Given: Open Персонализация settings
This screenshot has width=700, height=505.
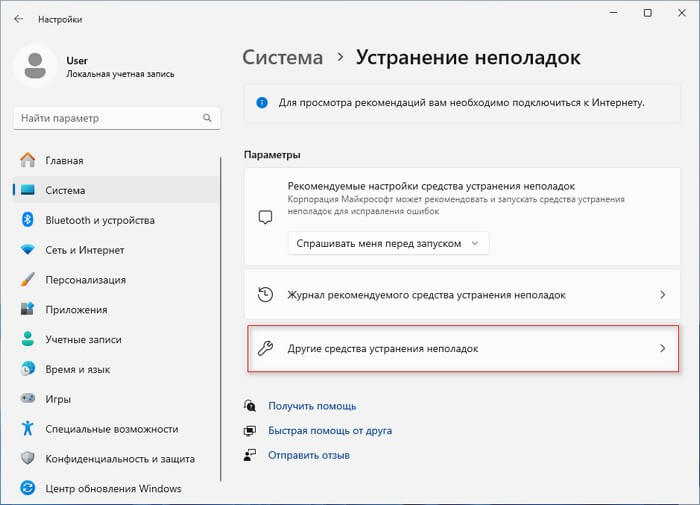Looking at the screenshot, I should tap(116, 280).
